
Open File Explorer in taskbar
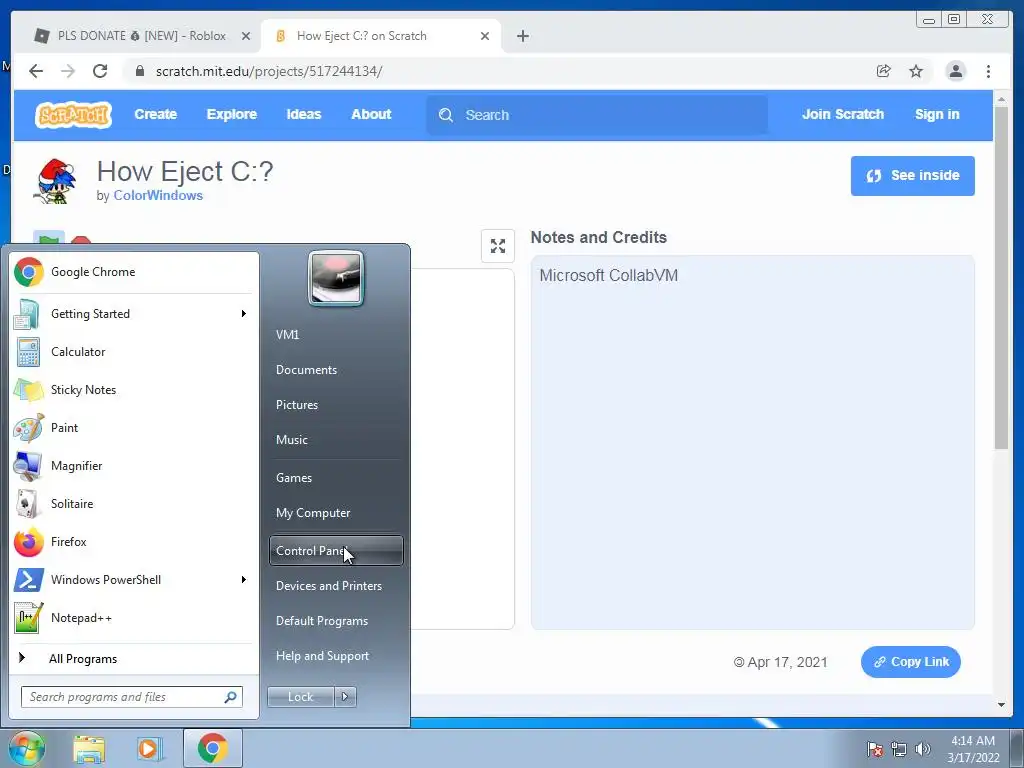coord(89,748)
